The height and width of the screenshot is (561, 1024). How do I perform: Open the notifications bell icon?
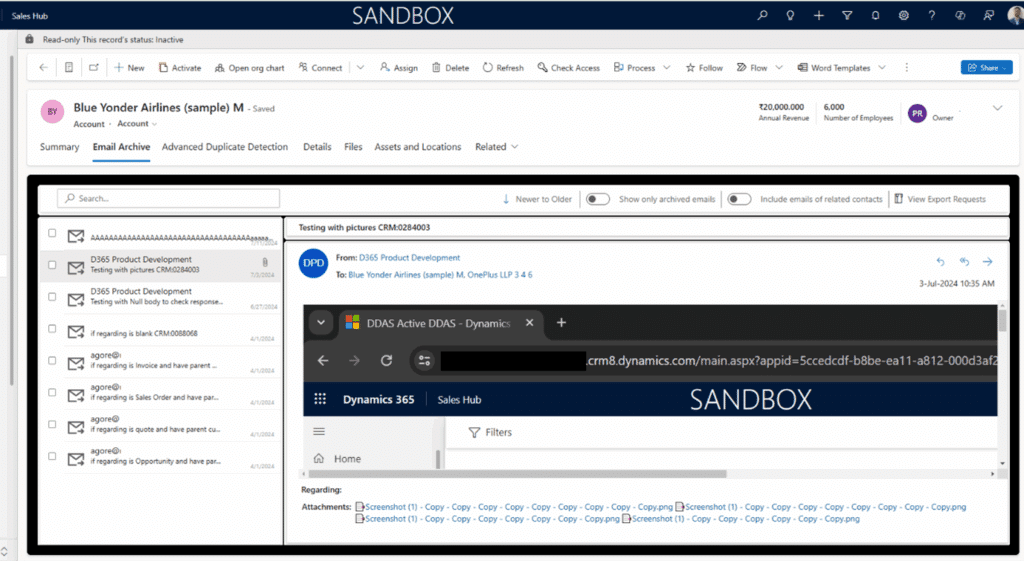875,15
